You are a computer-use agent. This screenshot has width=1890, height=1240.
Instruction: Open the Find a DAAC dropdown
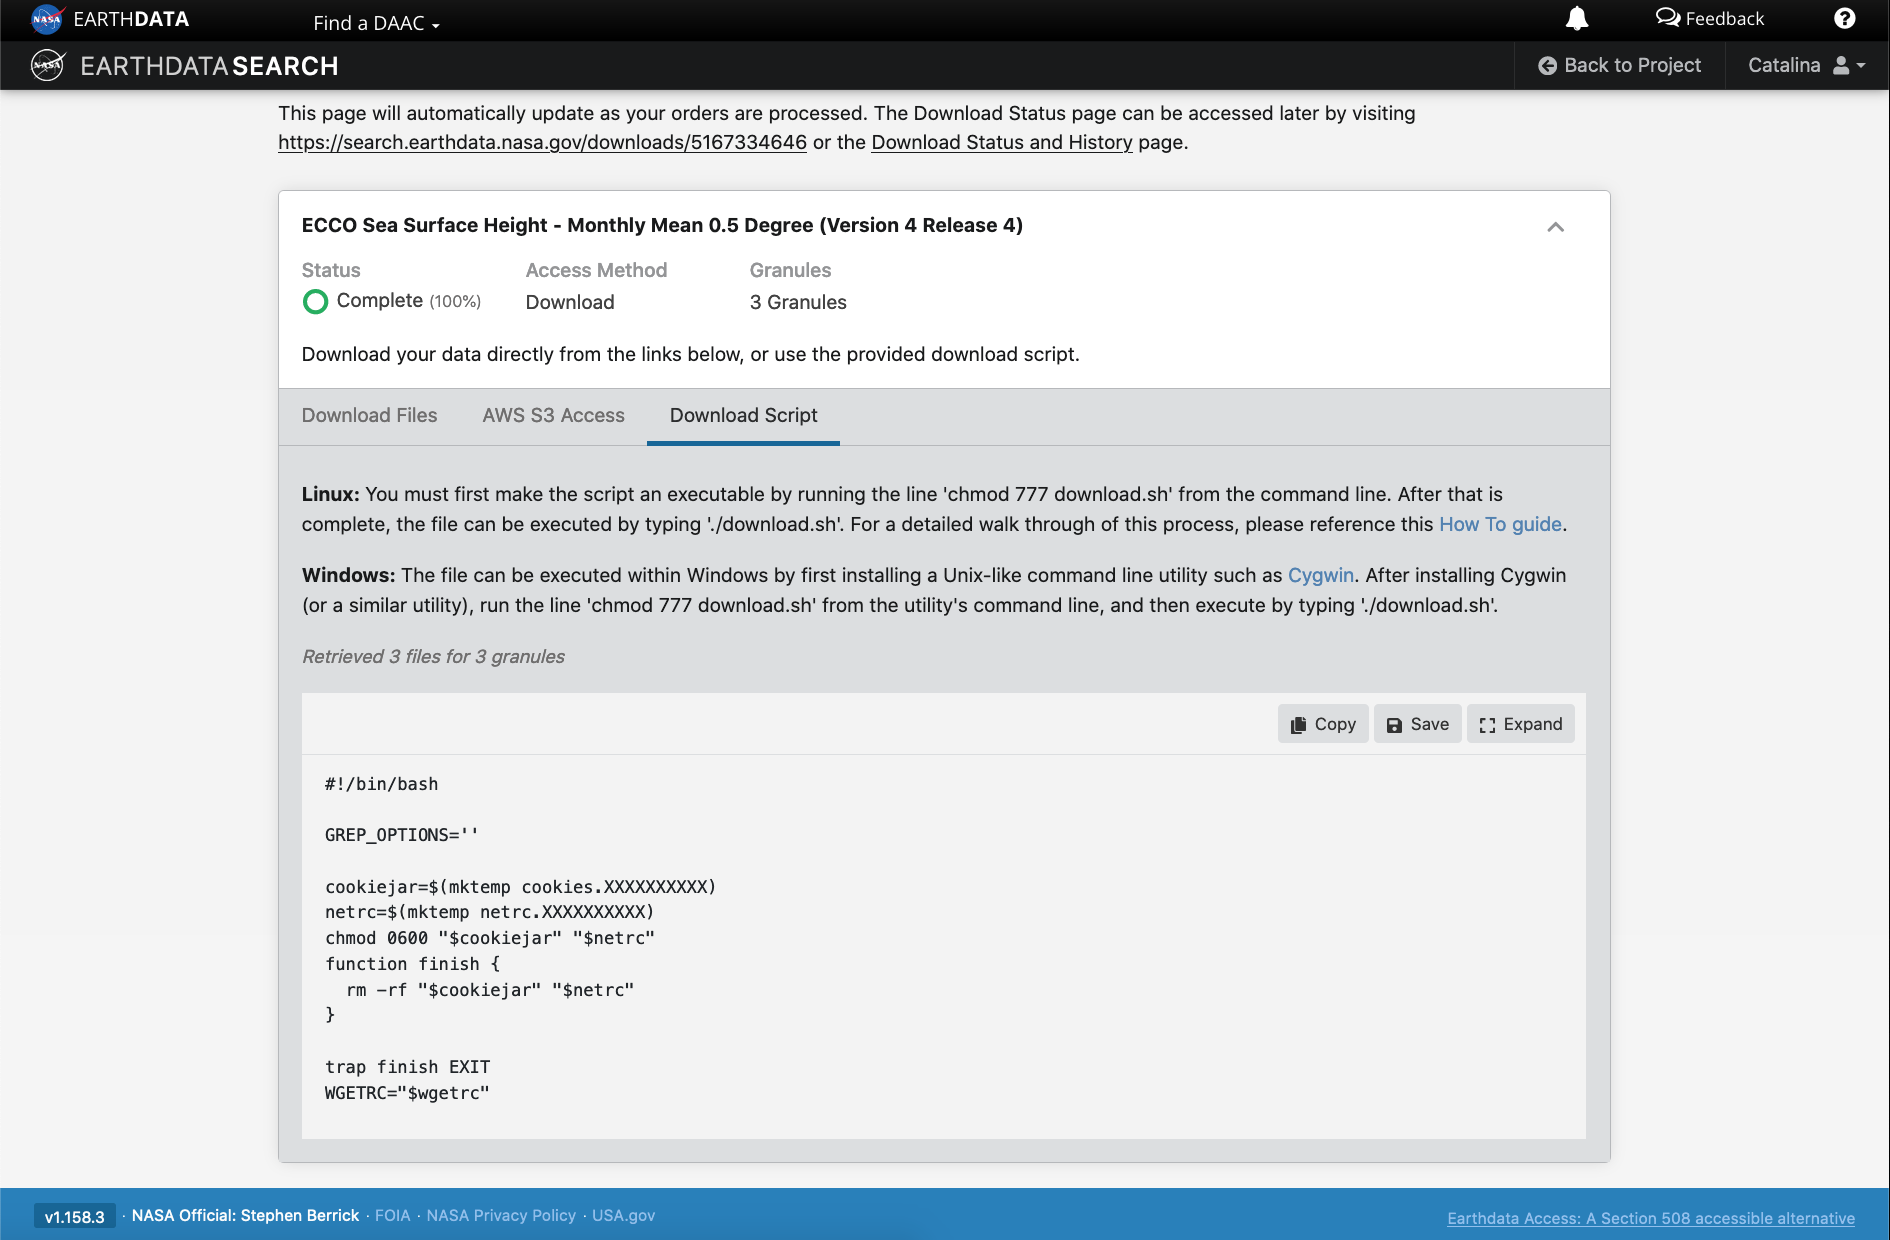coord(376,23)
